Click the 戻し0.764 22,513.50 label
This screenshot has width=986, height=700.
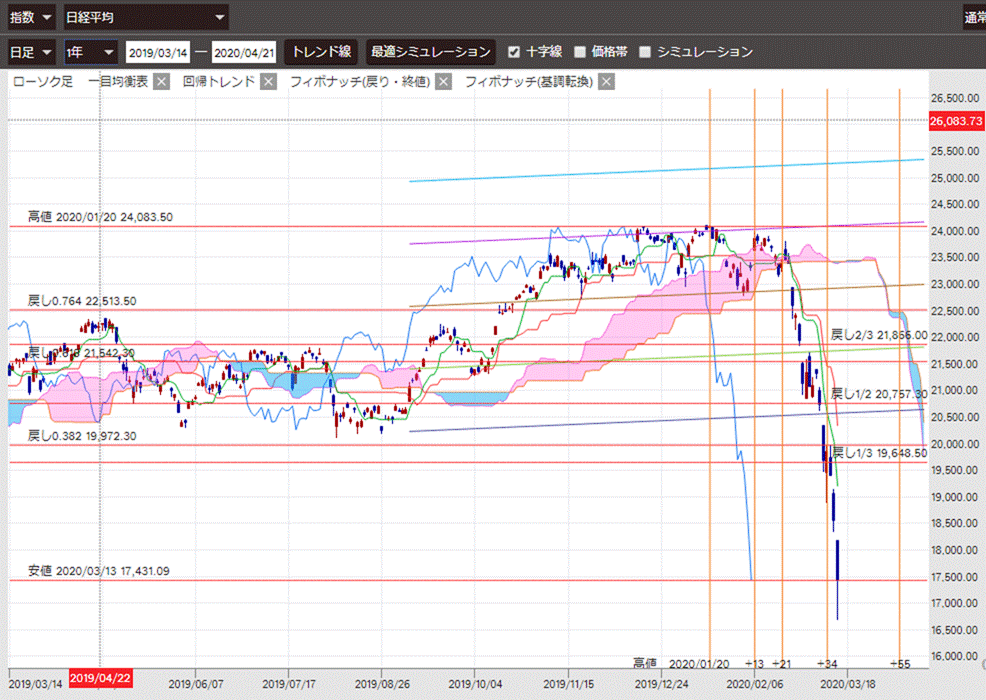82,301
